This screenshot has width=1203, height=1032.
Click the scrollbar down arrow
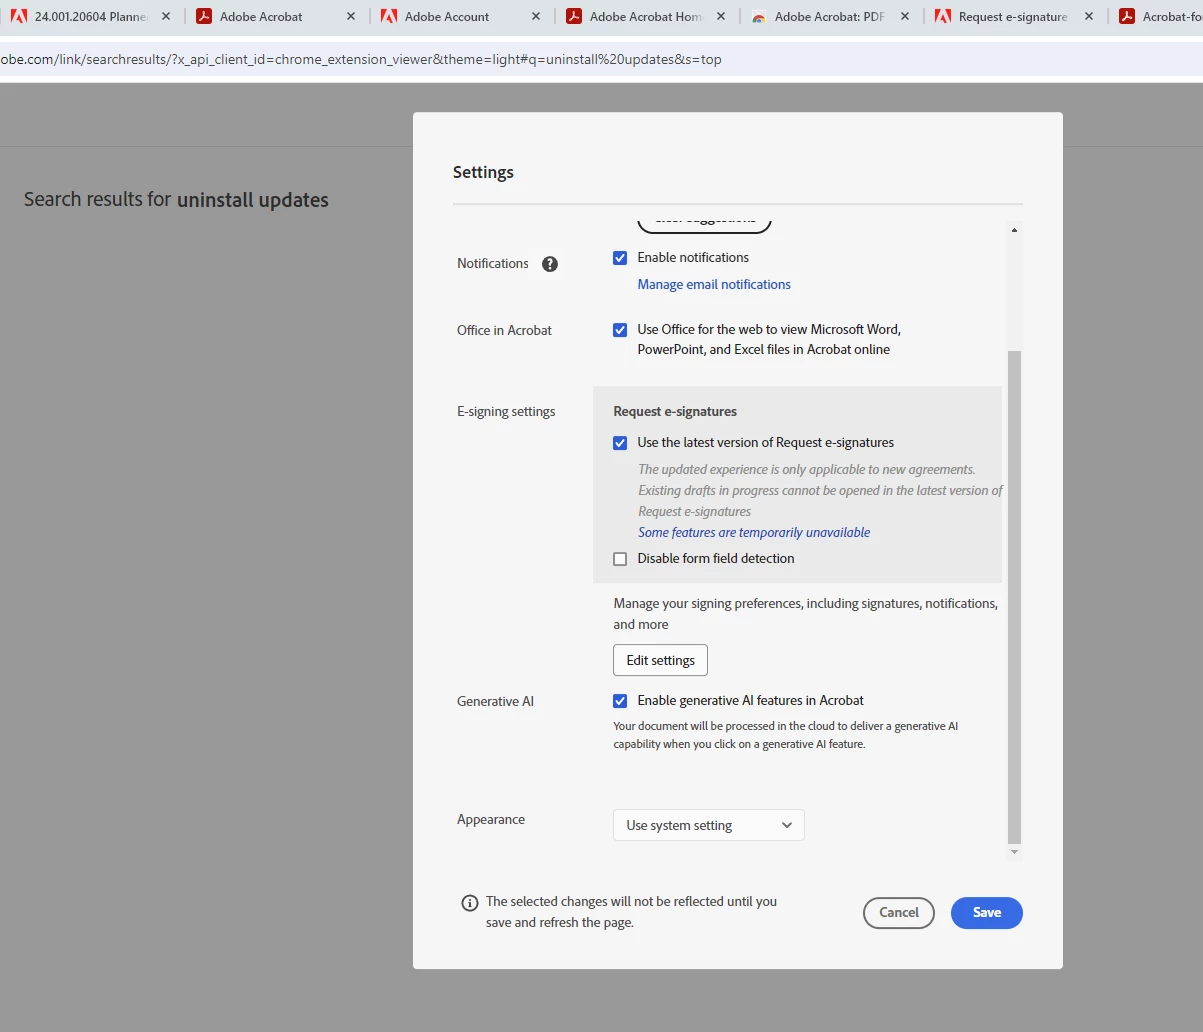(1014, 852)
